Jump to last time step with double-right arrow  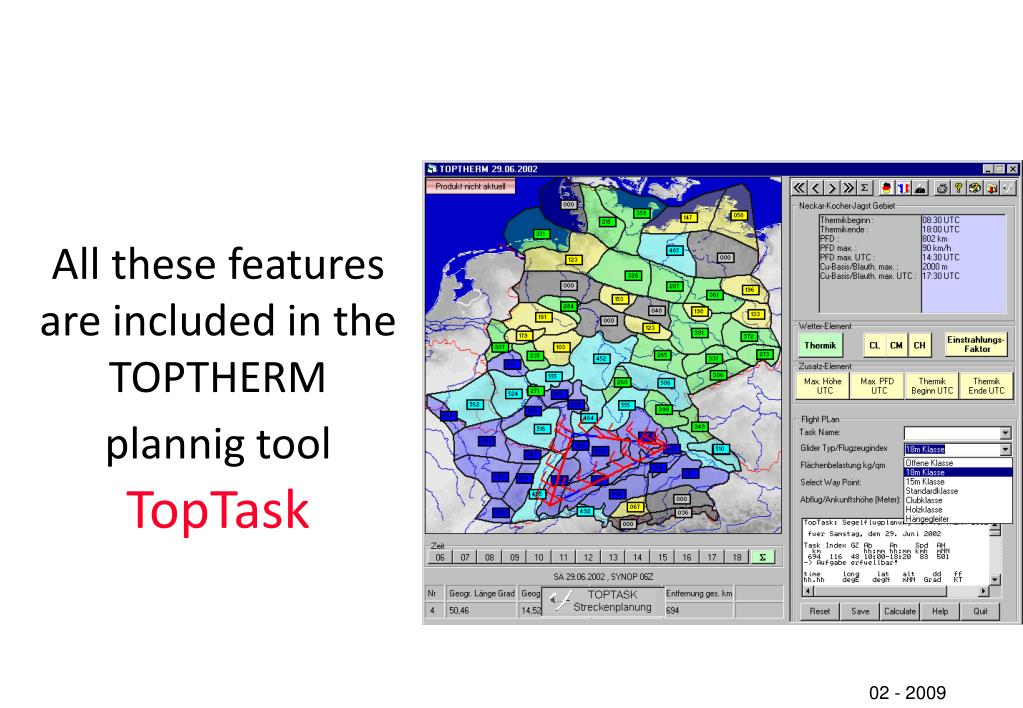tap(848, 188)
